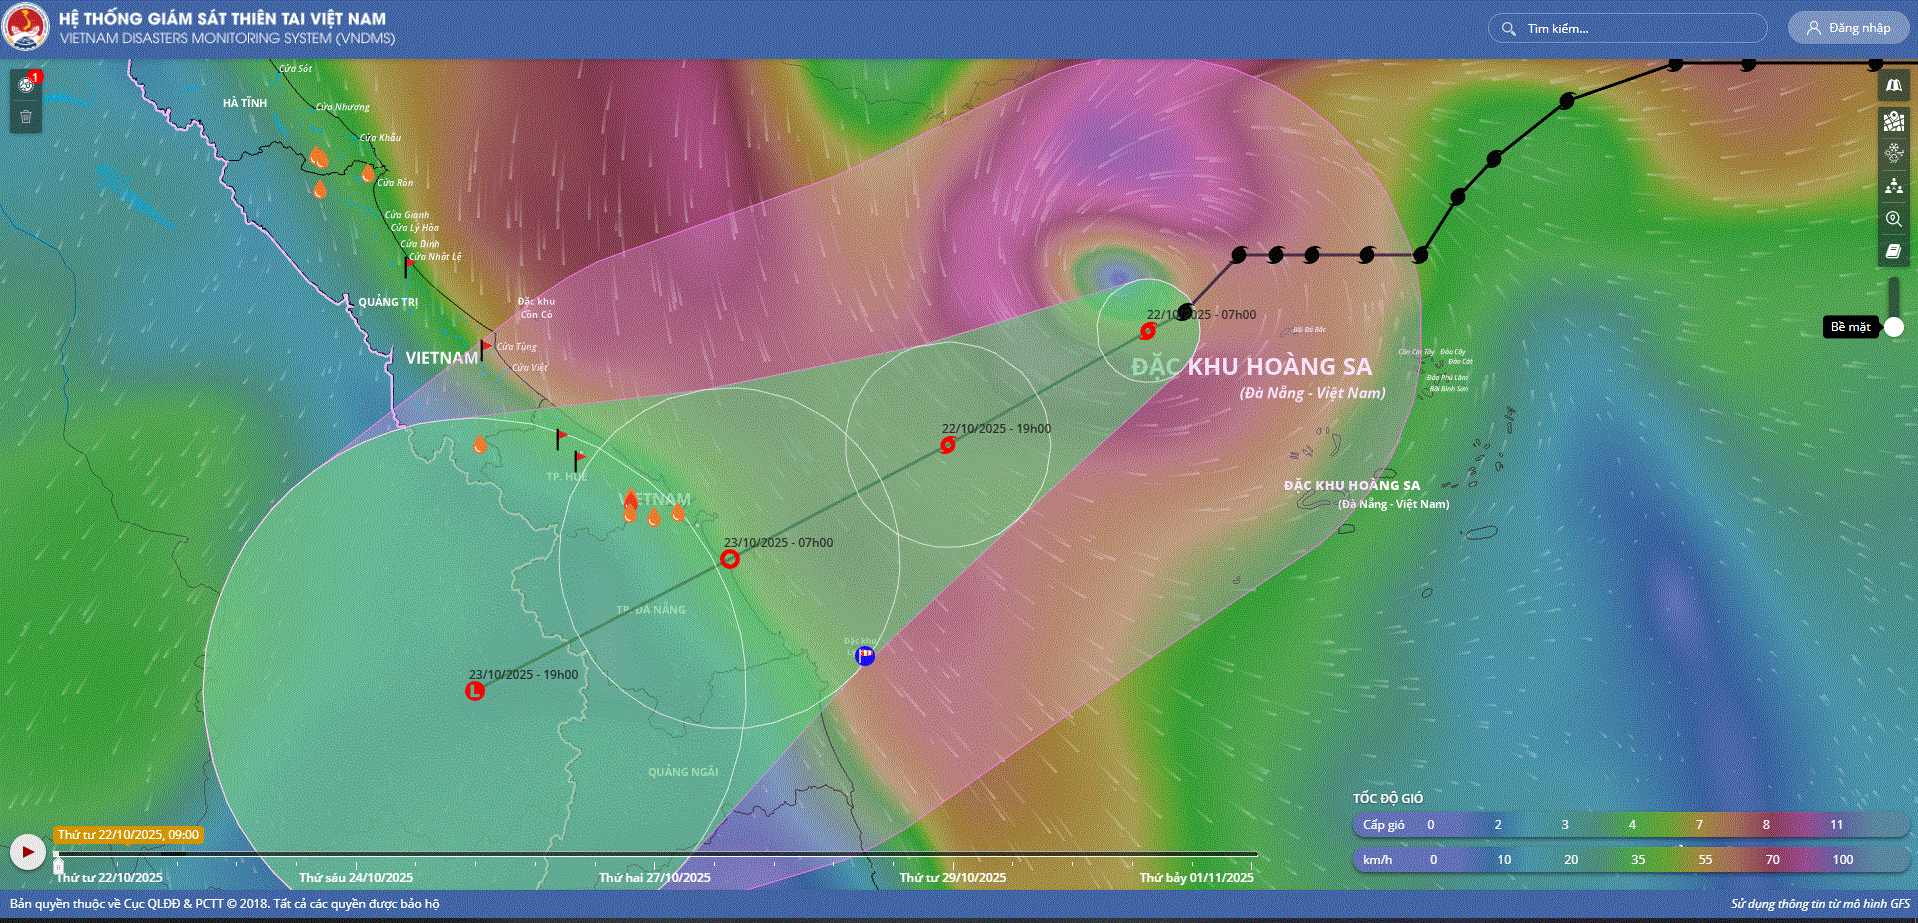The height and width of the screenshot is (923, 1918).
Task: Click the red L marker at 23/10/2025 19h00
Action: (x=475, y=691)
